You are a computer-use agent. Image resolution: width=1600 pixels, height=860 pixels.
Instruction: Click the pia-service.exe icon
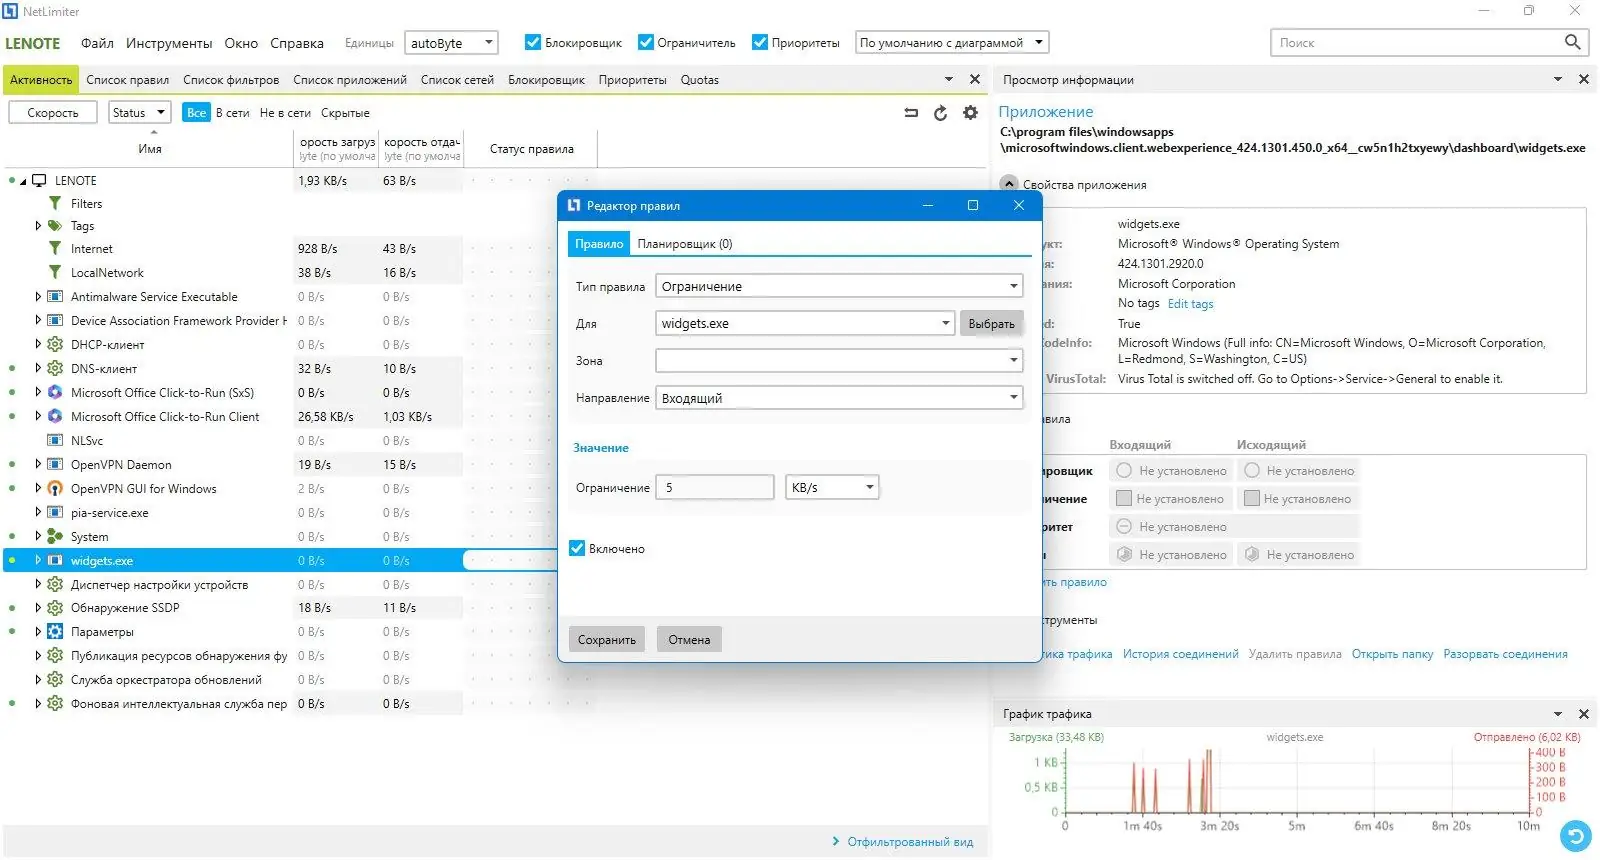55,513
